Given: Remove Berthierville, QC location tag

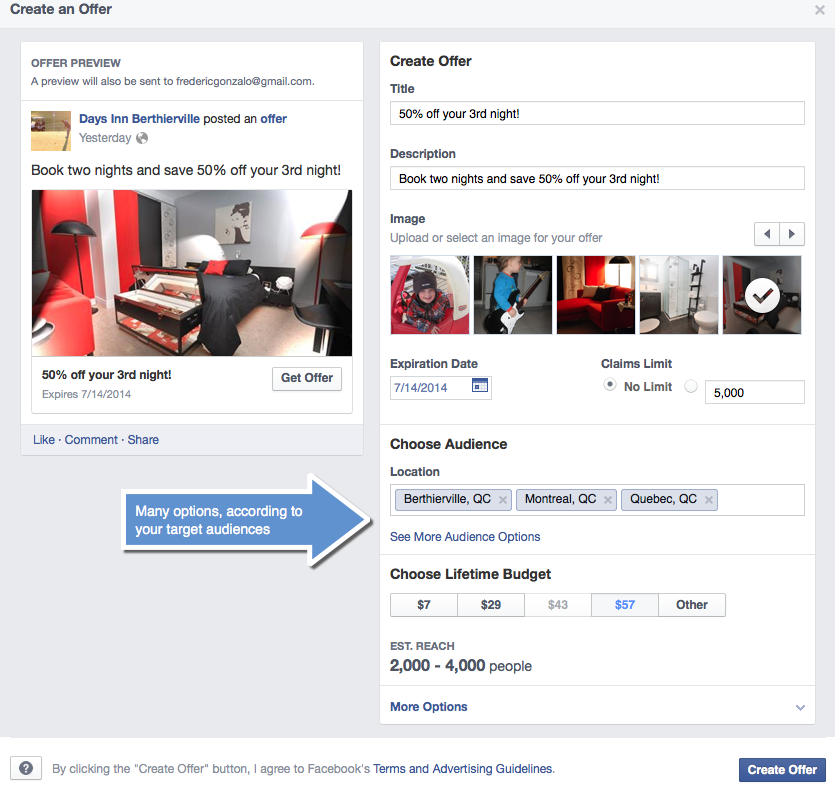Looking at the screenshot, I should (502, 500).
